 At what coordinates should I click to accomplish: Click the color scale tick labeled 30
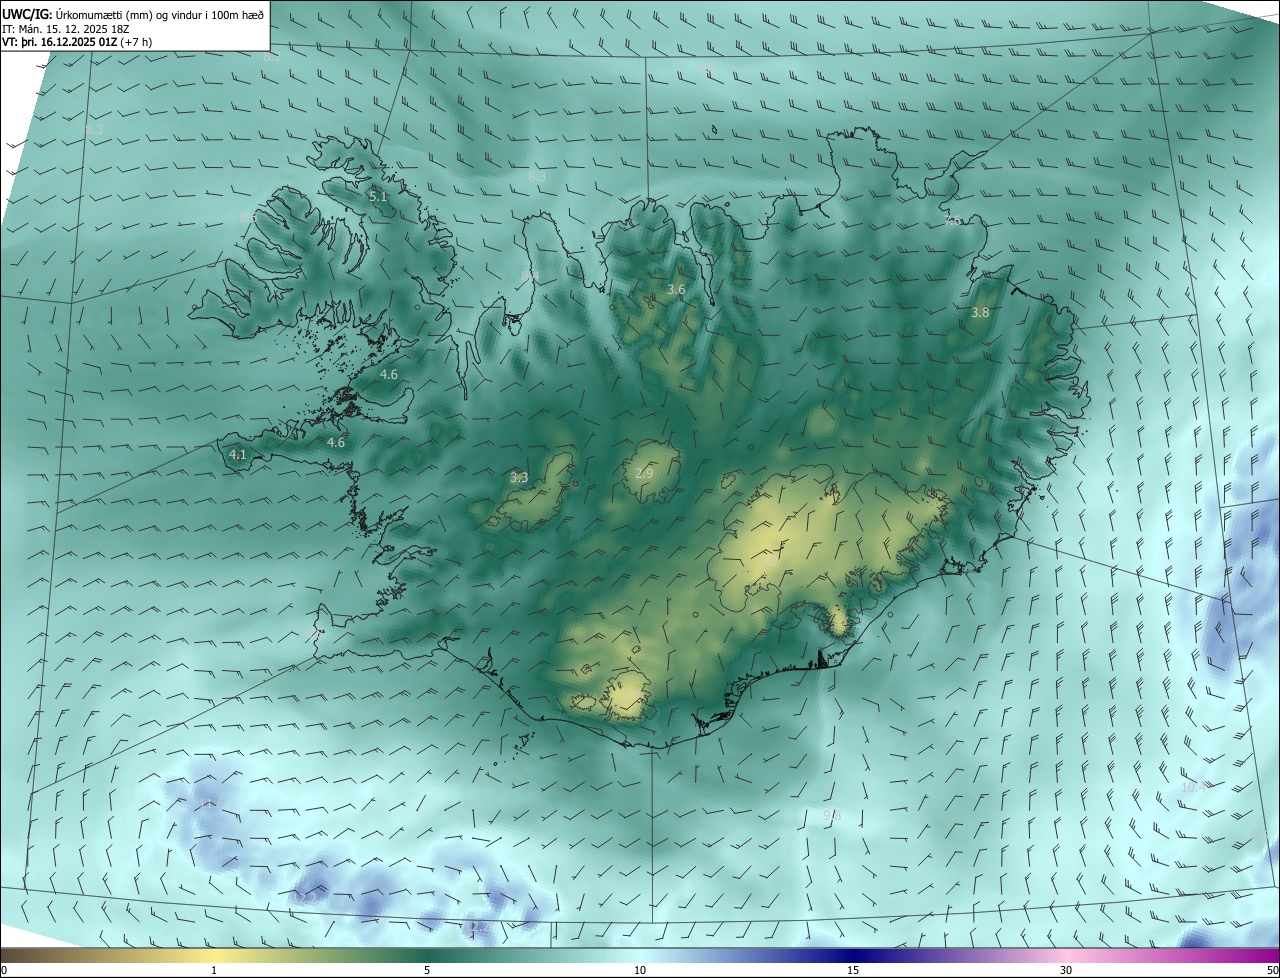[x=1066, y=970]
